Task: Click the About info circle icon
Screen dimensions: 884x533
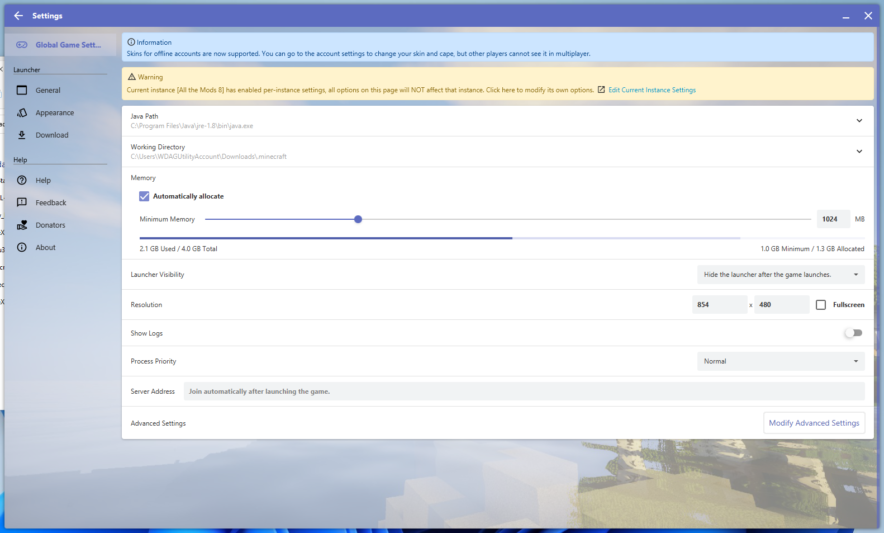Action: pos(22,247)
